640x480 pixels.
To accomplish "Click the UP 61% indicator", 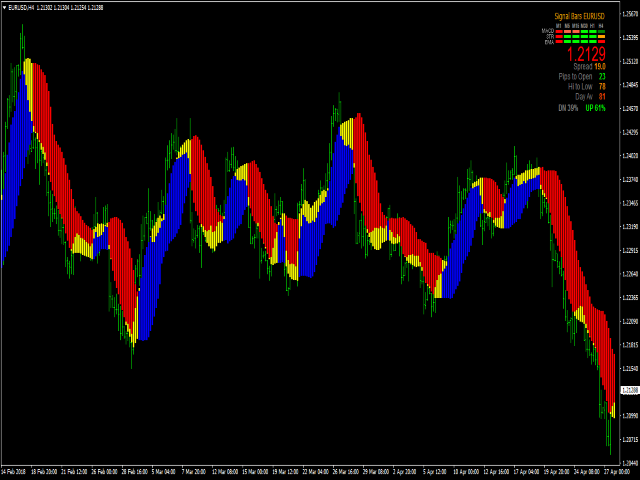I will click(x=596, y=108).
